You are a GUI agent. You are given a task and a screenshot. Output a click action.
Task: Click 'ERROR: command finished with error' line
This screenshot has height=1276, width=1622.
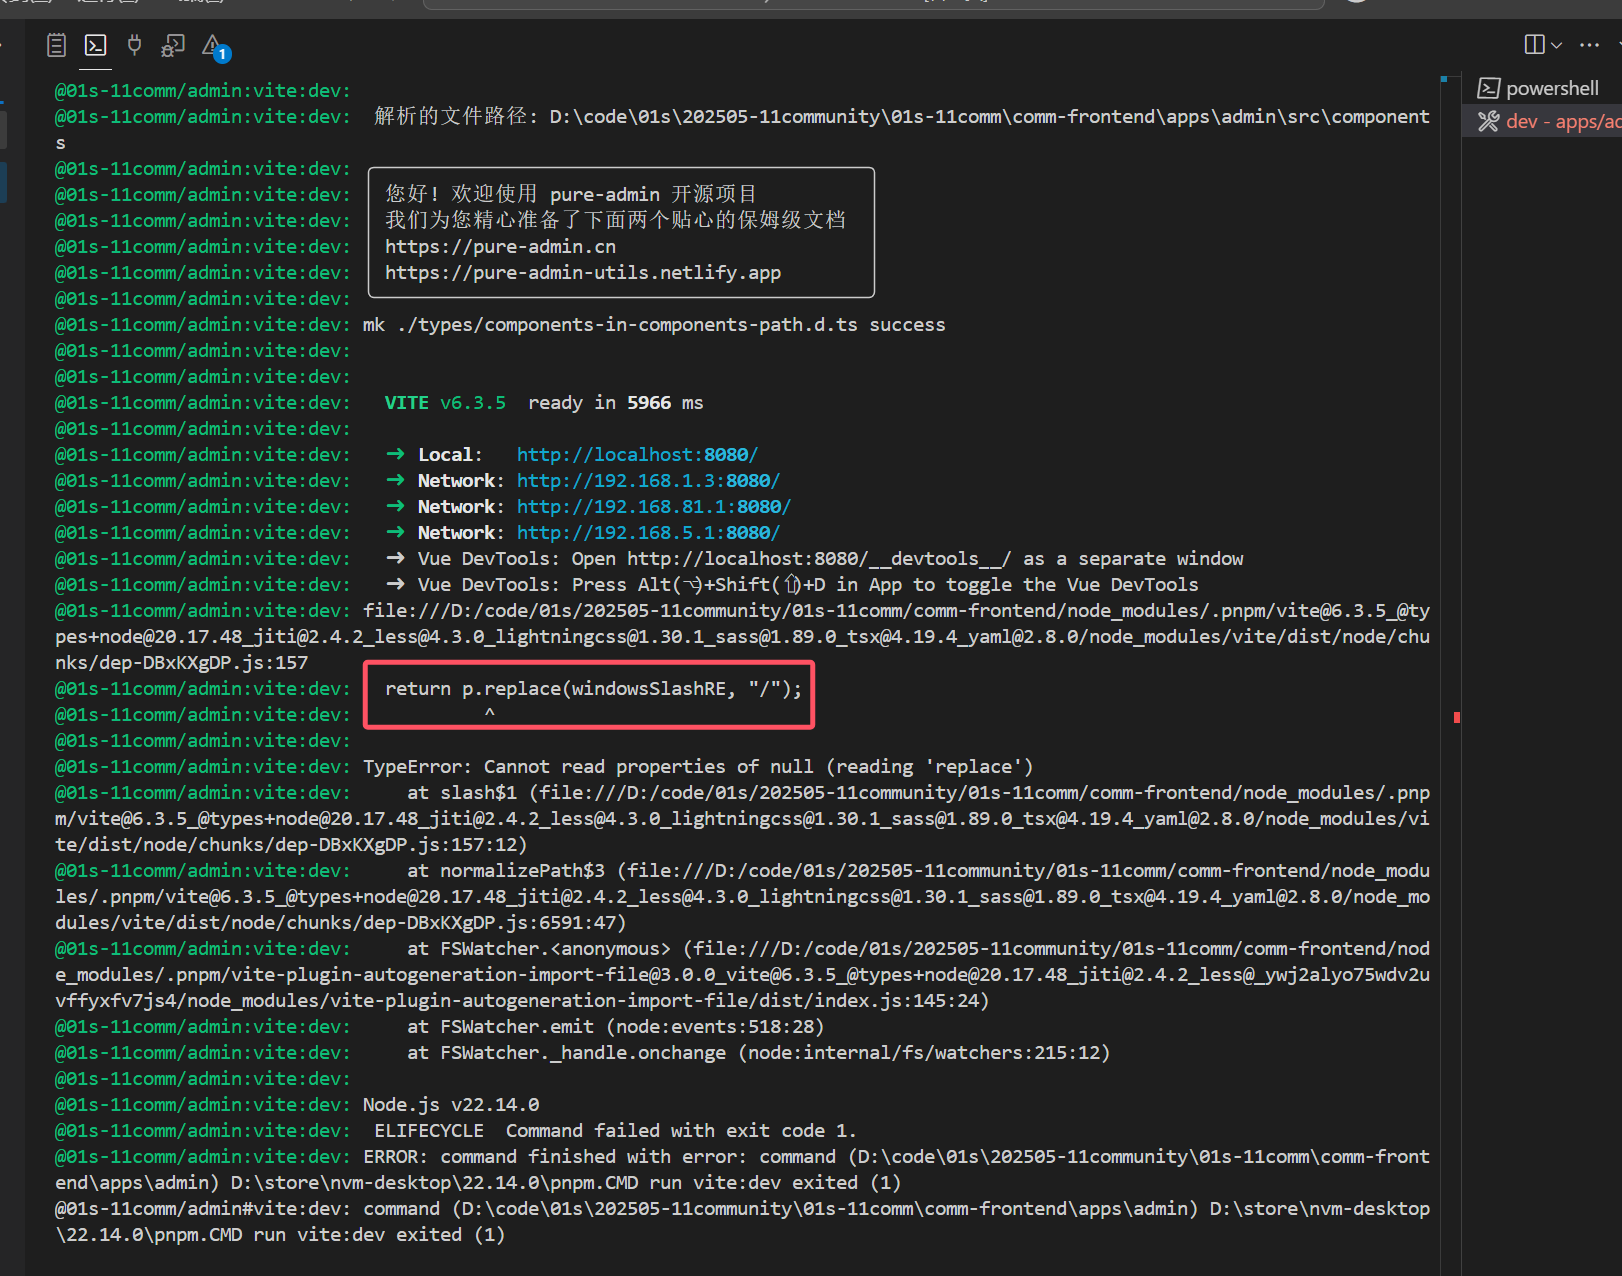coord(742,1170)
